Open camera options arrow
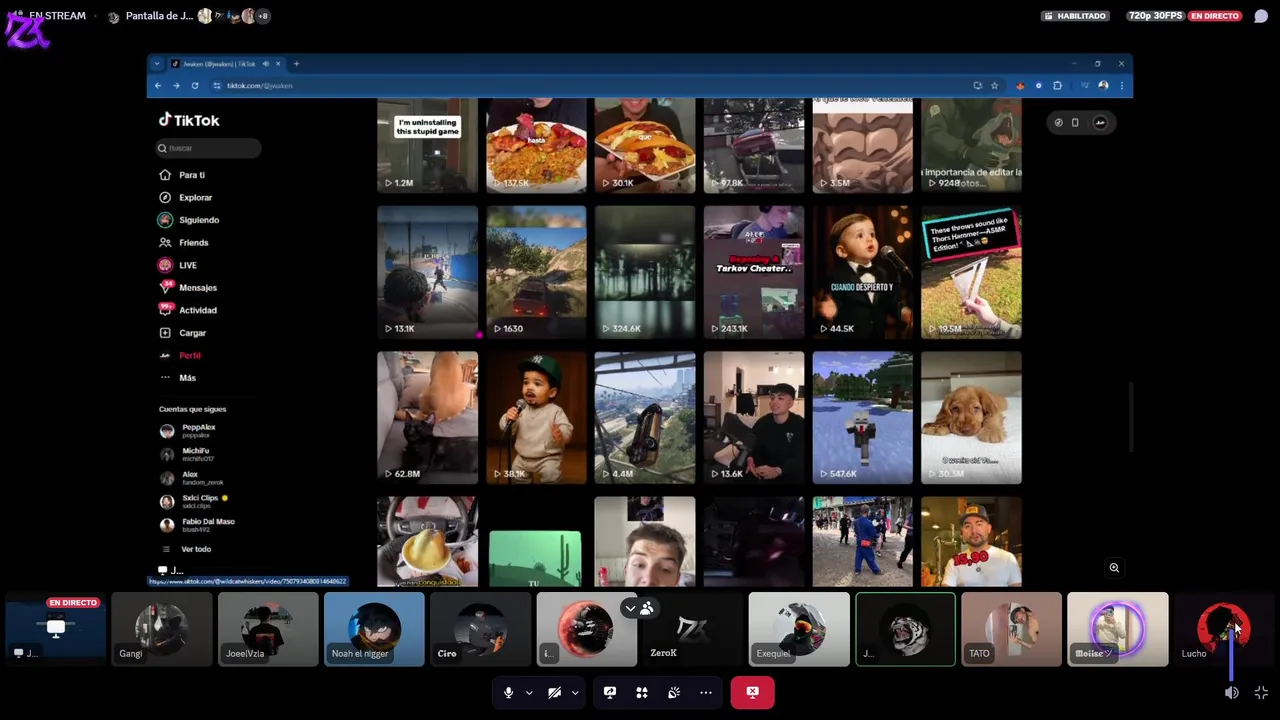1280x720 pixels. 575,692
